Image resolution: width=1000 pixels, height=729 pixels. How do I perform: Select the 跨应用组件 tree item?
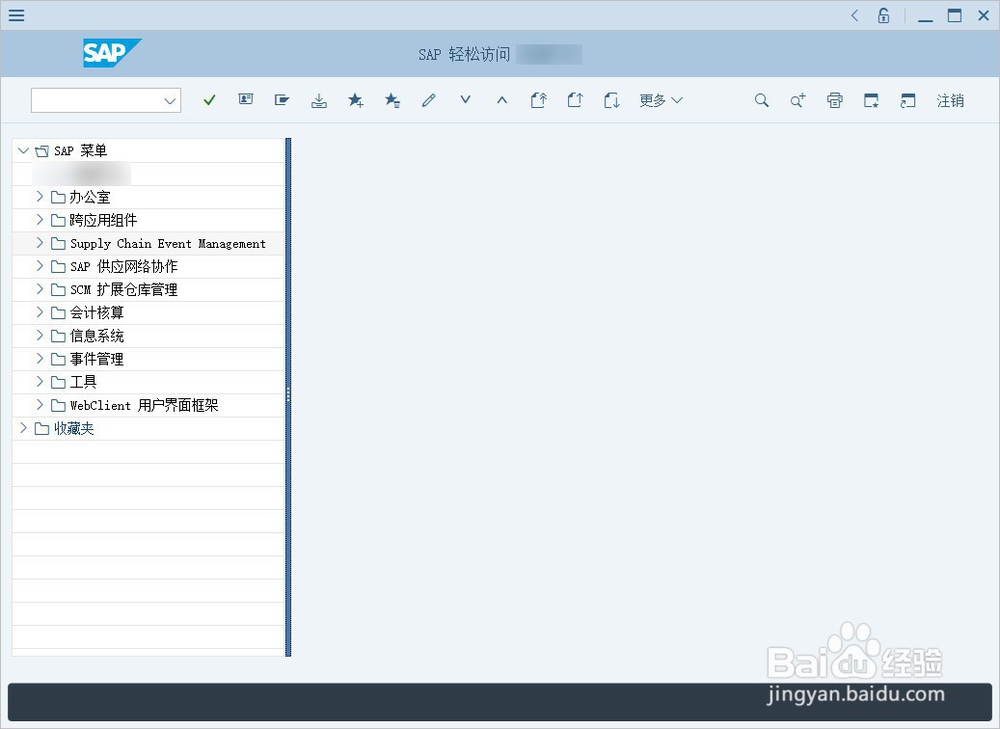[103, 220]
